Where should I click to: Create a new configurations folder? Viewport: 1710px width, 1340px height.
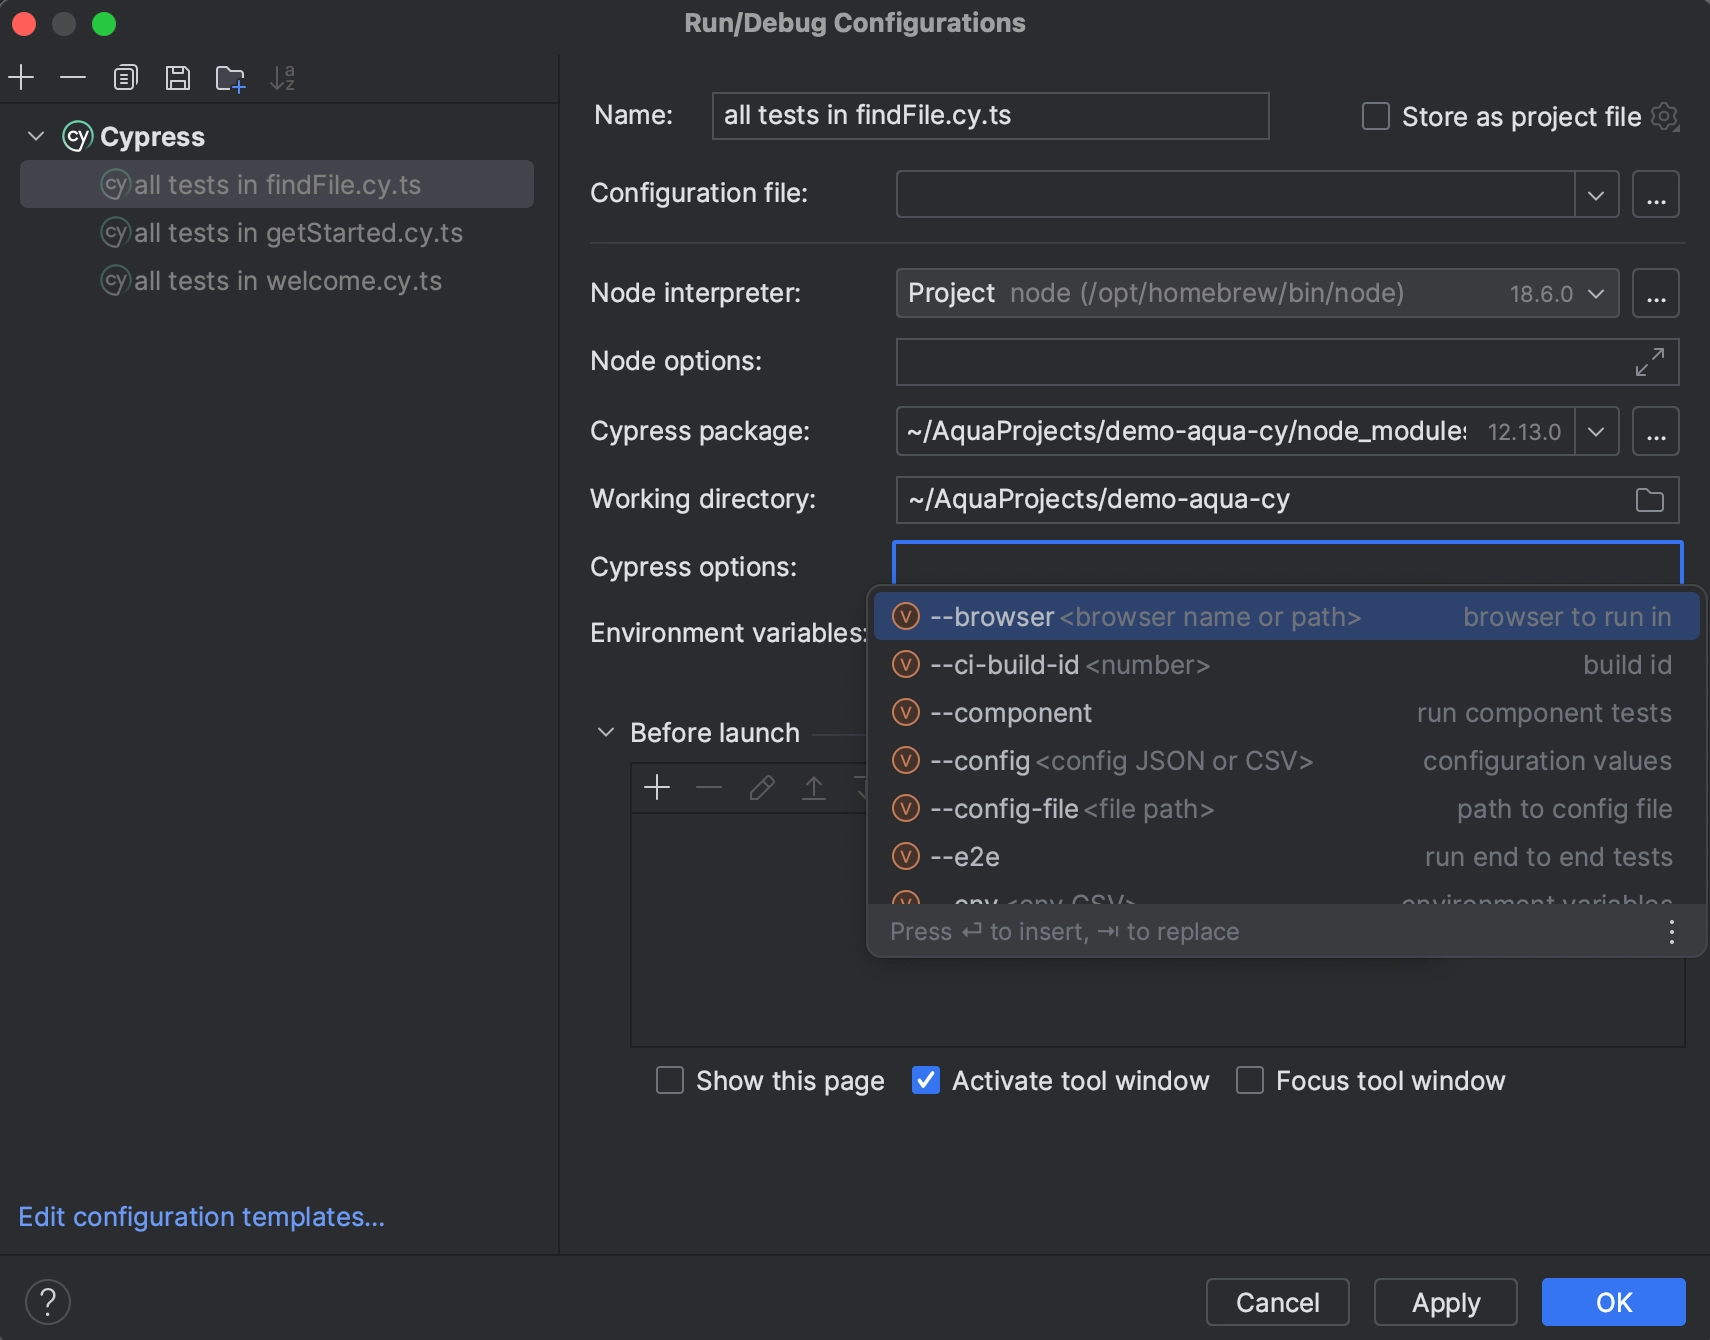click(x=230, y=78)
